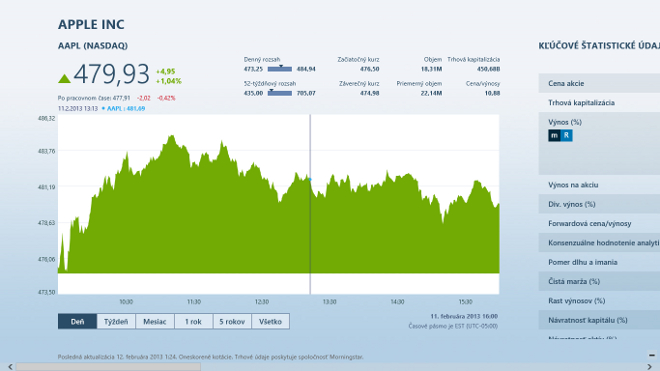Click the zoom-out minus icon

tap(652, 355)
